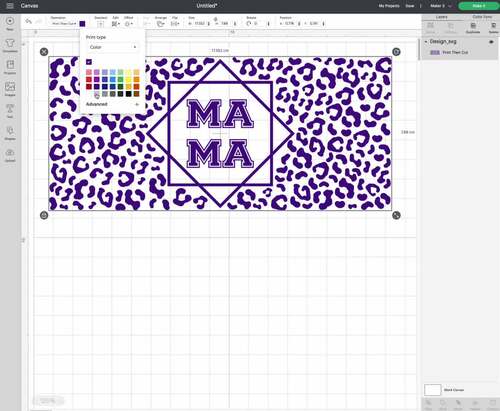Select the current purple material color swatch
This screenshot has width=500, height=411.
(89, 62)
